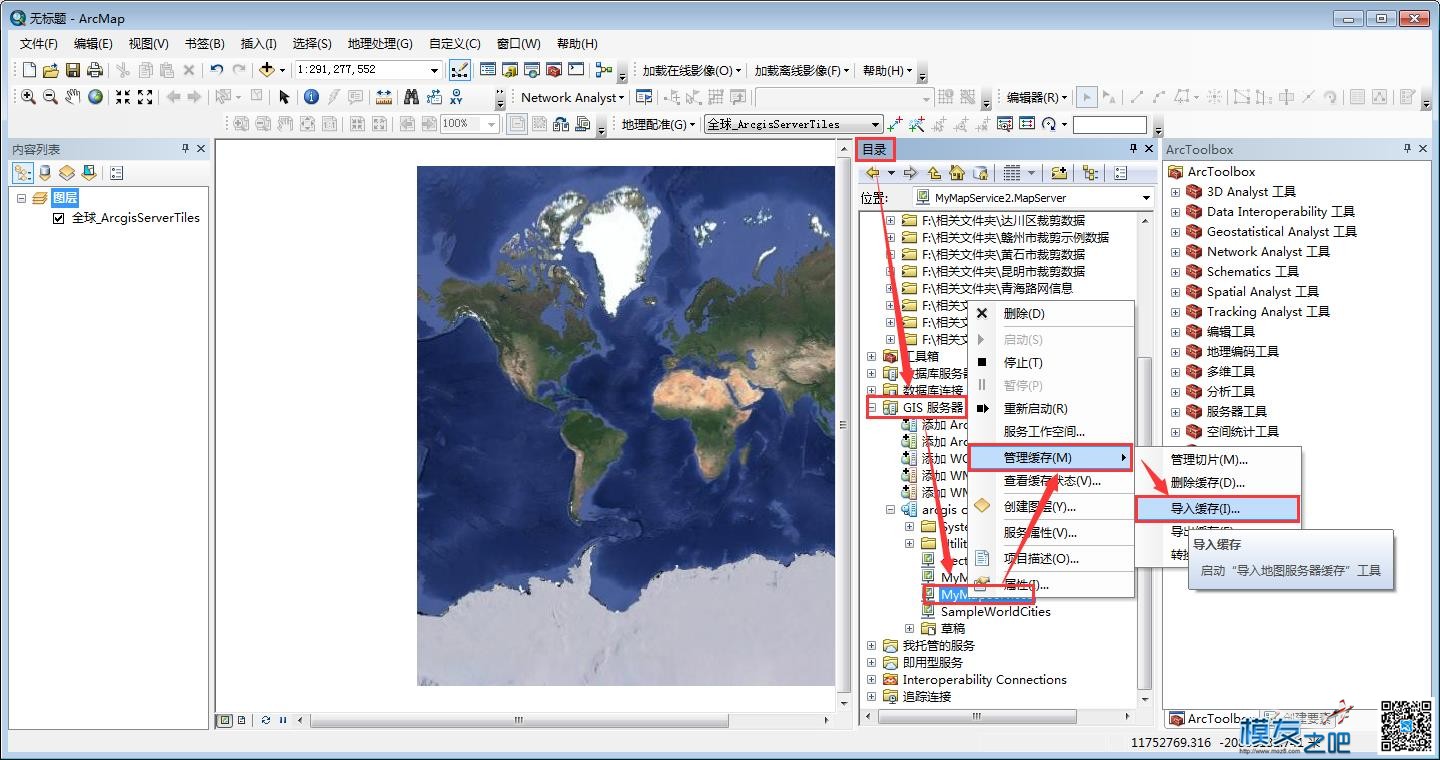Screen dimensions: 1440x760
Task: Collapse the 图层 group in contents
Action: coord(22,198)
